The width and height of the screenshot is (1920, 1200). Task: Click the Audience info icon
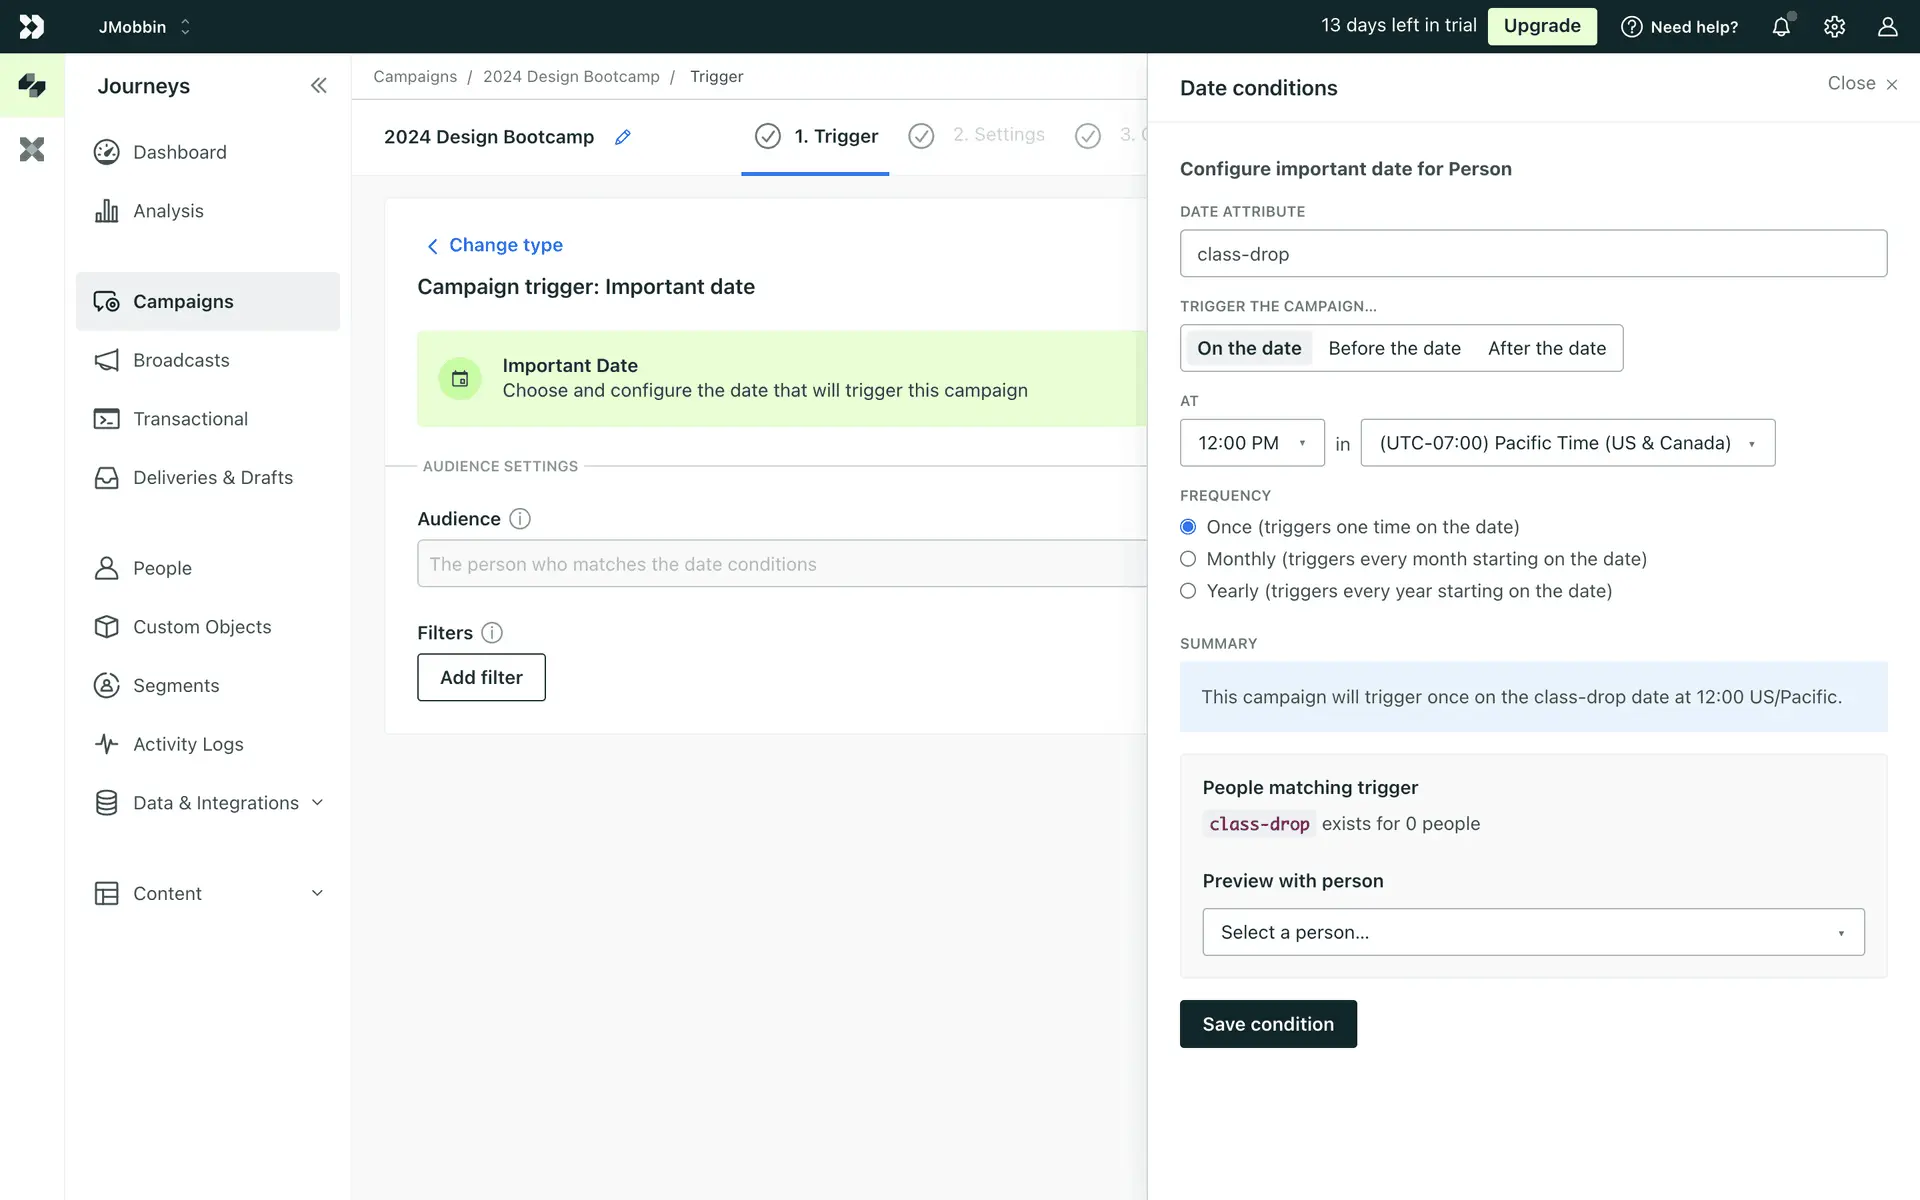pyautogui.click(x=520, y=519)
